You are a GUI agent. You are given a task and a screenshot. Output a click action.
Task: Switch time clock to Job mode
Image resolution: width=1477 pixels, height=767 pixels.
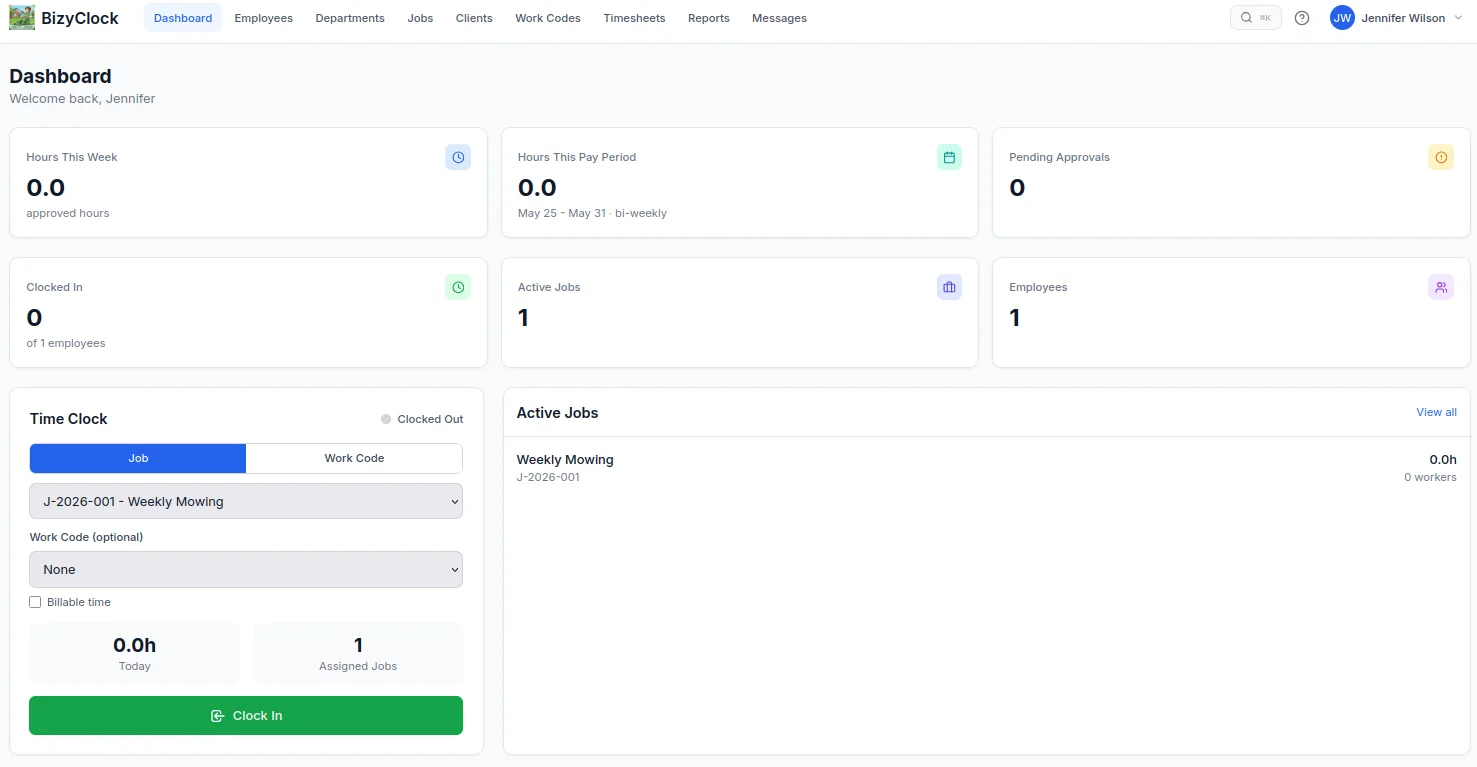pyautogui.click(x=138, y=458)
